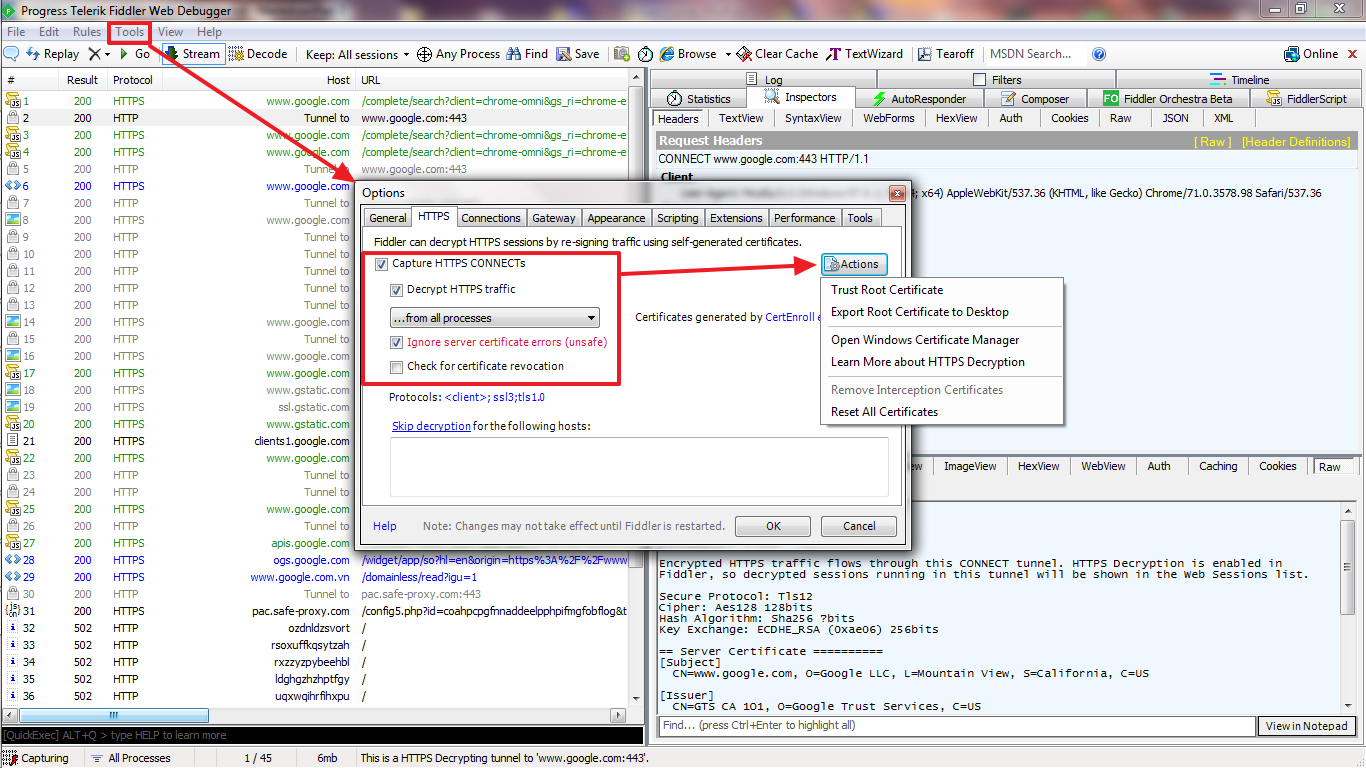
Task: Open the Filters tab
Action: (x=998, y=80)
